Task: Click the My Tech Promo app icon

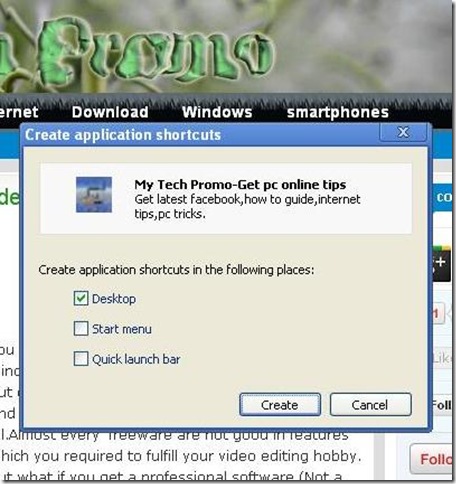Action: tap(94, 195)
